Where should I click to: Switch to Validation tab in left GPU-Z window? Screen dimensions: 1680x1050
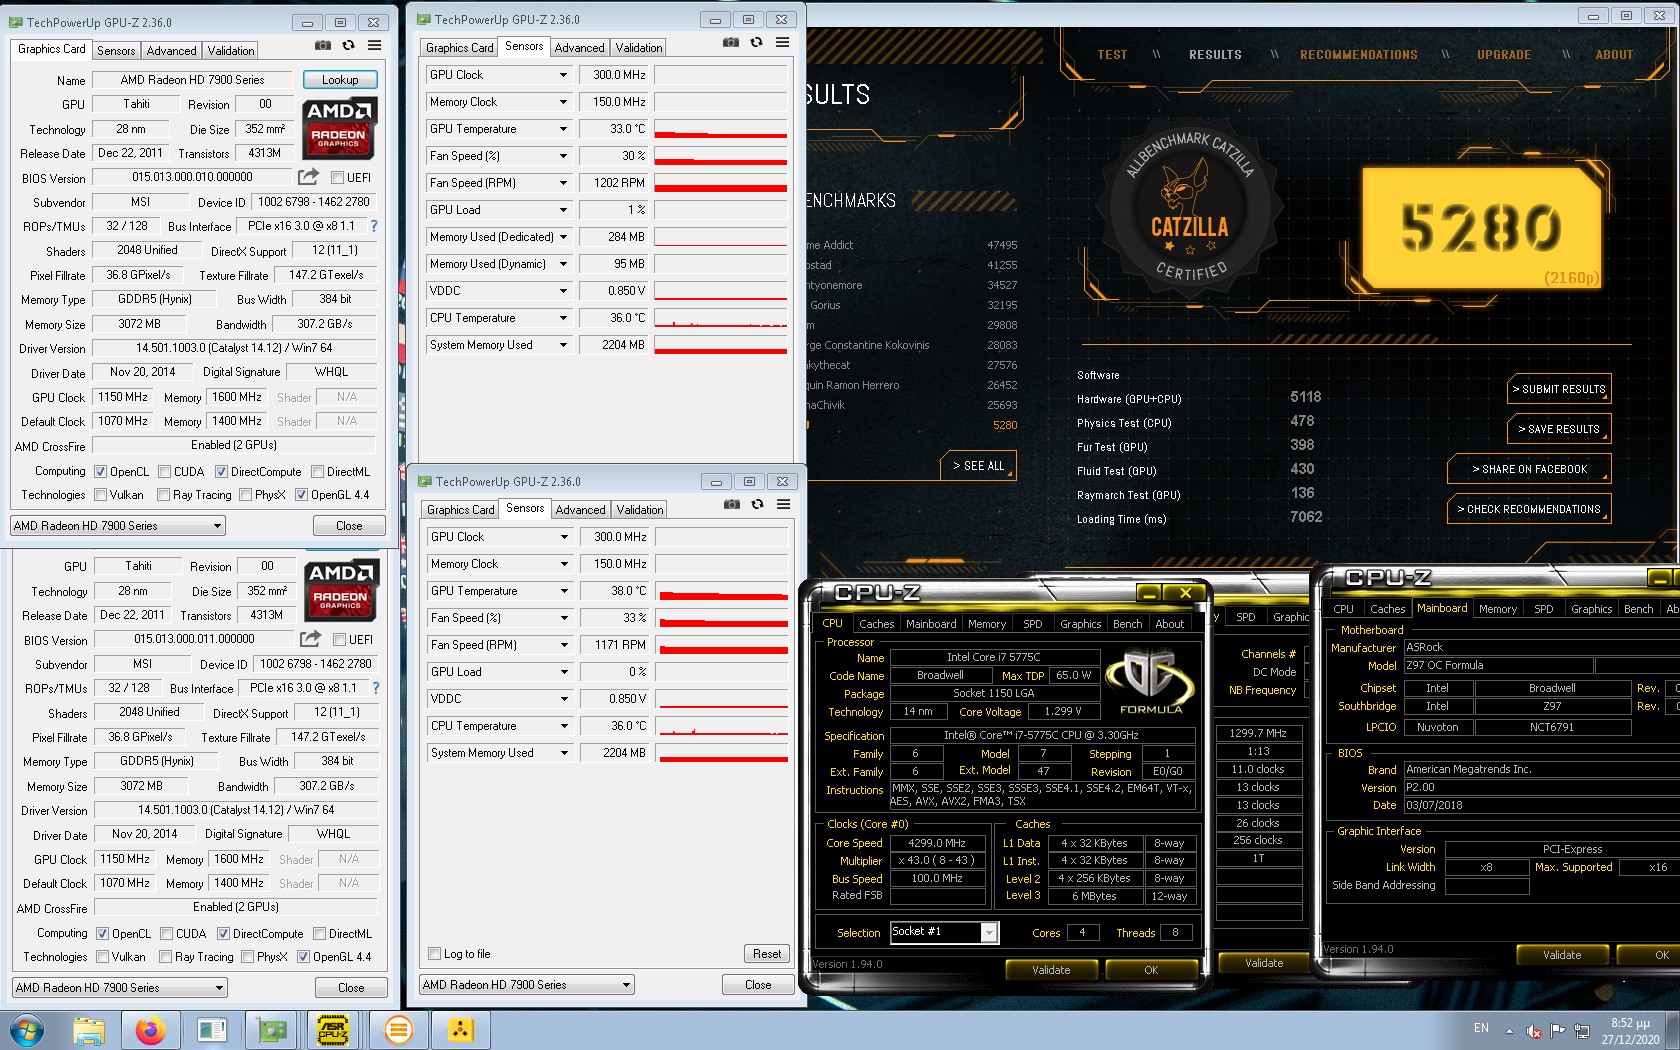coord(231,51)
